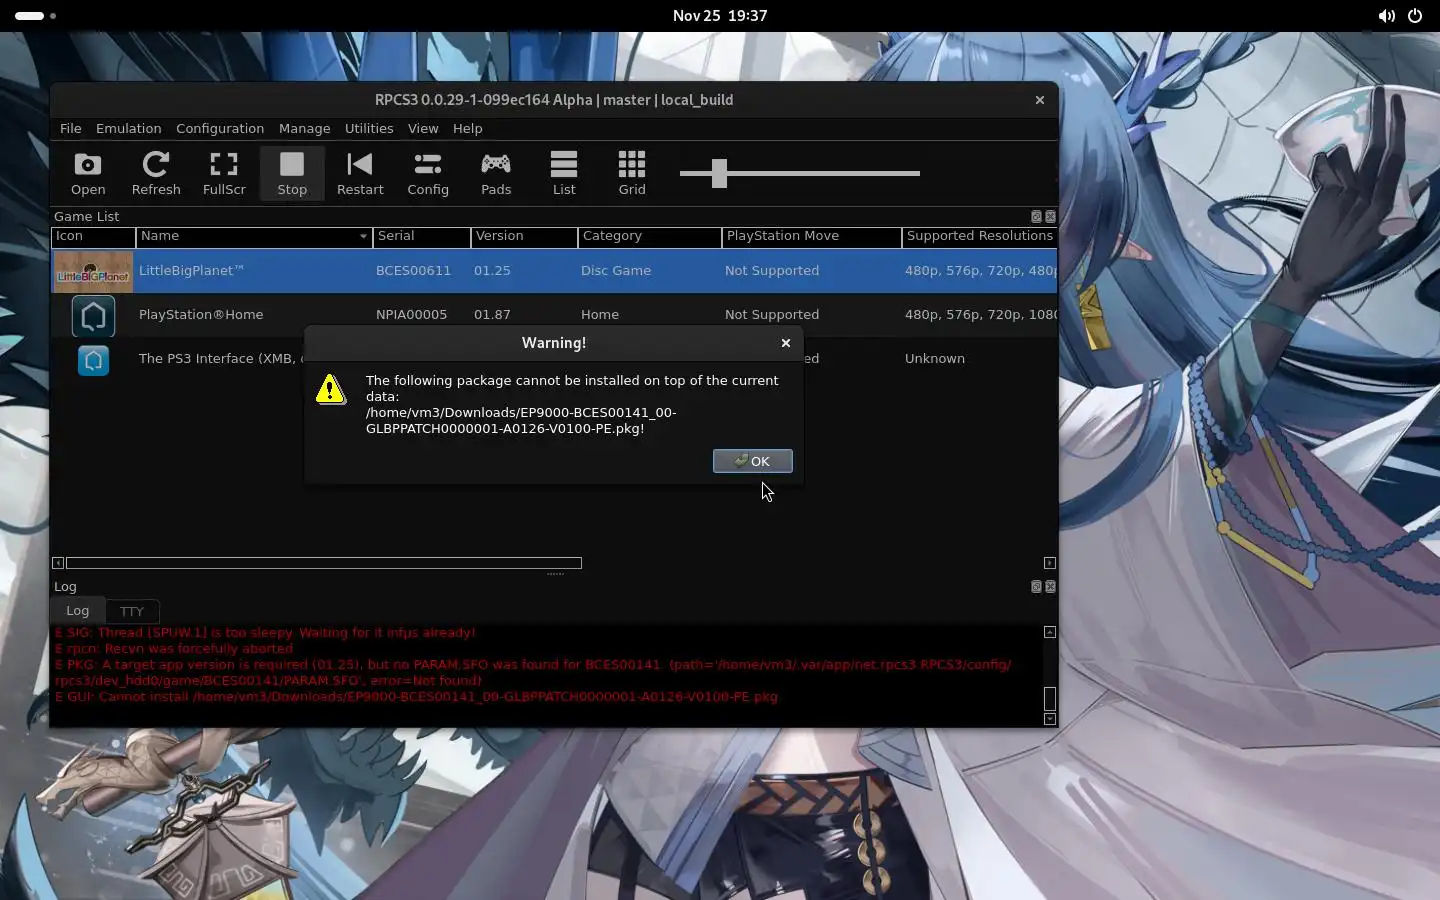This screenshot has width=1440, height=900.
Task: Sort by the Serial column header
Action: (x=422, y=236)
